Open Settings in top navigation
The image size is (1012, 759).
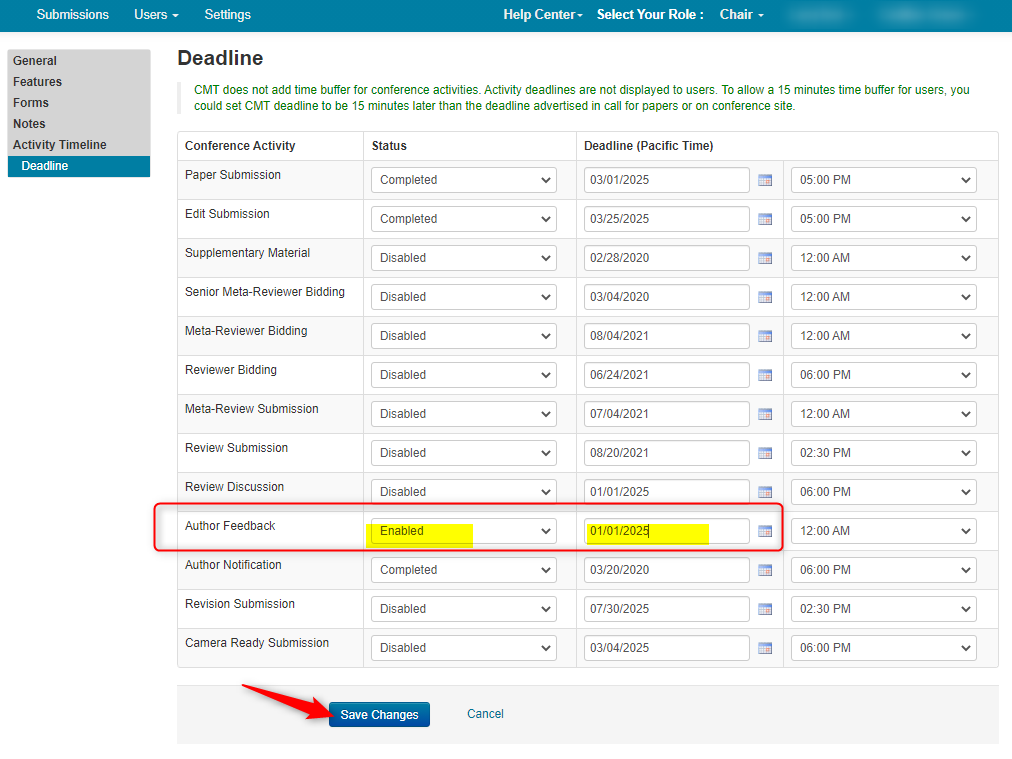[227, 14]
